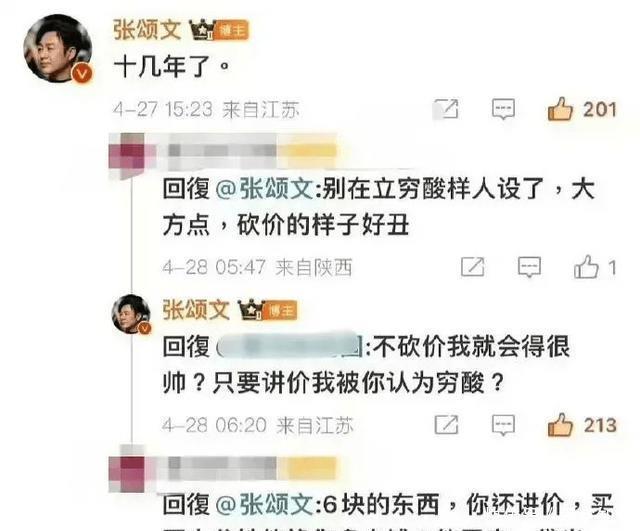Tap the crown badge beside the top 张颂文 name
The height and width of the screenshot is (531, 640).
coord(202,31)
